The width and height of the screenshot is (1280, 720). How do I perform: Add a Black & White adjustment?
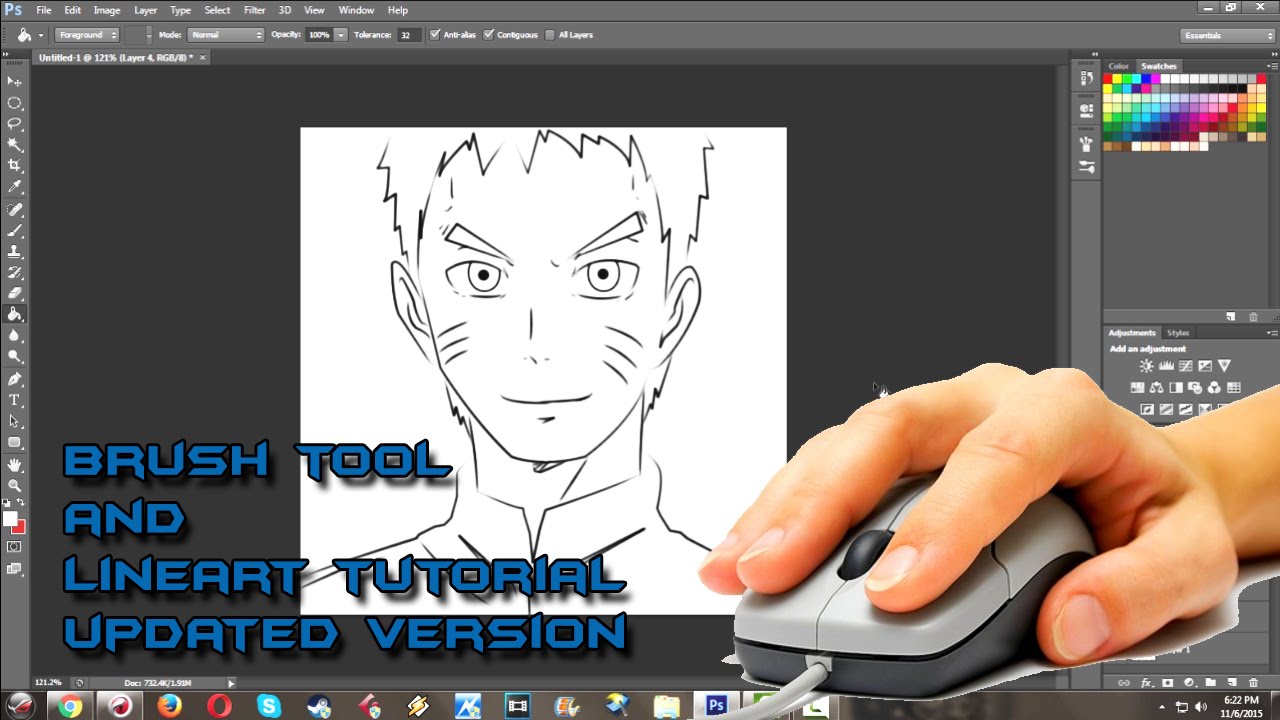coord(1176,388)
